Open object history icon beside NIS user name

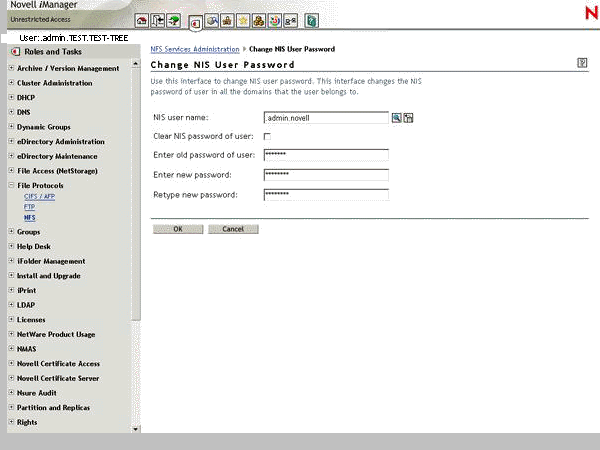[x=408, y=118]
